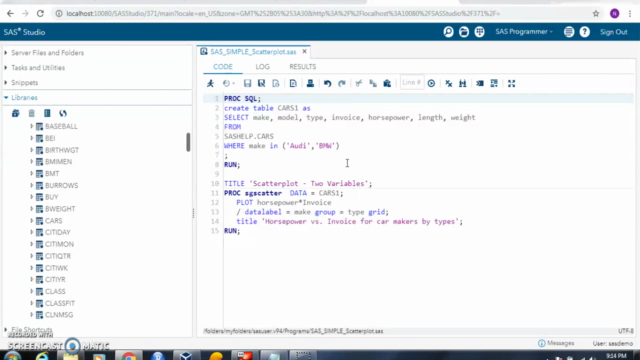Click the delete trash icon in Libraries
The width and height of the screenshot is (640, 360).
[31, 113]
